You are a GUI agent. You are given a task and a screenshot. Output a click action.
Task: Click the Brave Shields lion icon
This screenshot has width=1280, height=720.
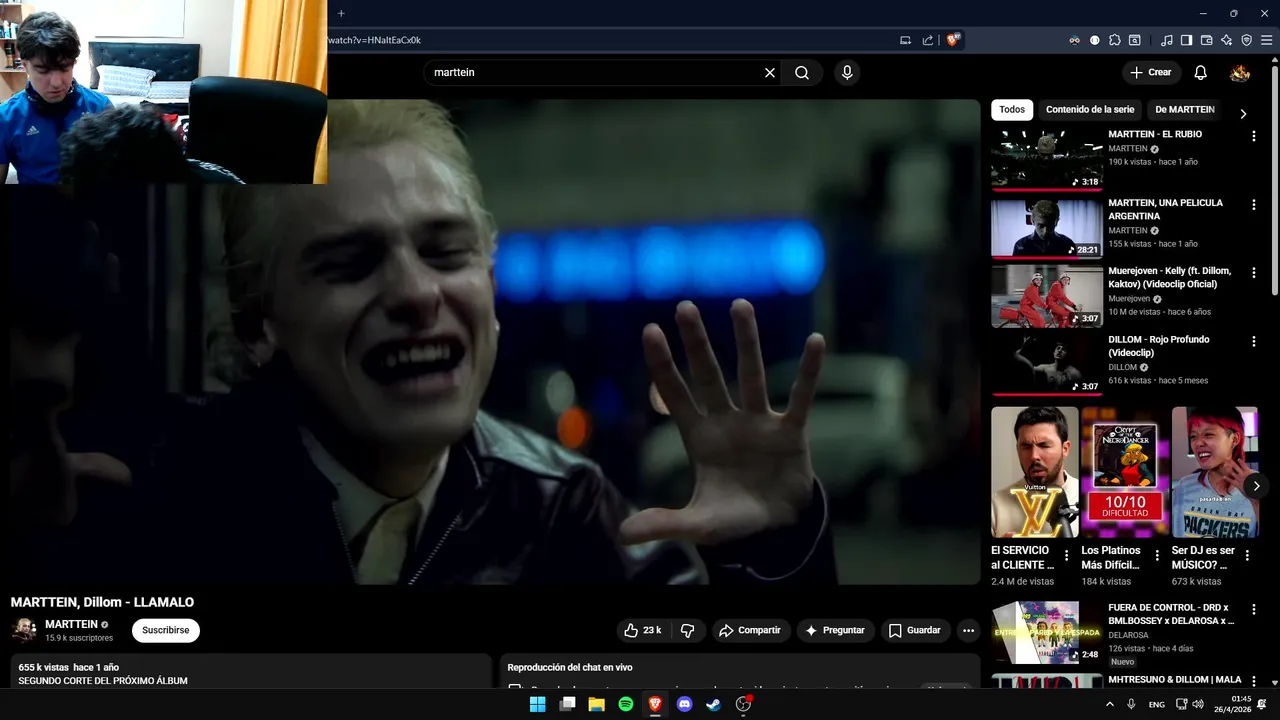[953, 40]
